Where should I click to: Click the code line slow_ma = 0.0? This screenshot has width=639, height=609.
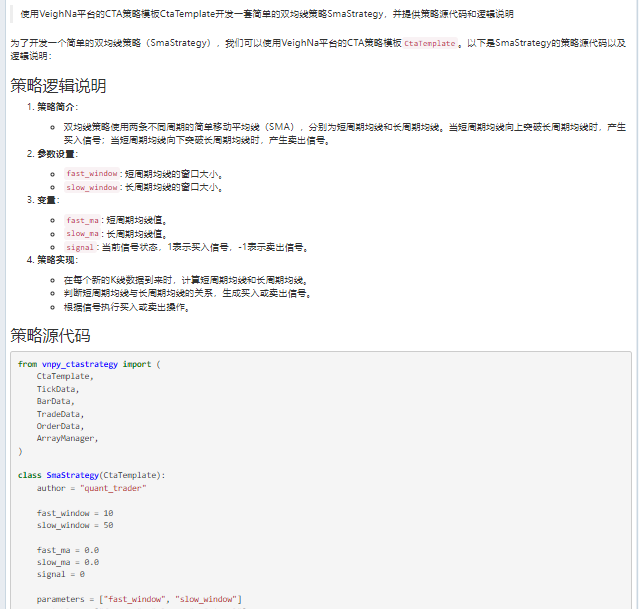[68, 563]
